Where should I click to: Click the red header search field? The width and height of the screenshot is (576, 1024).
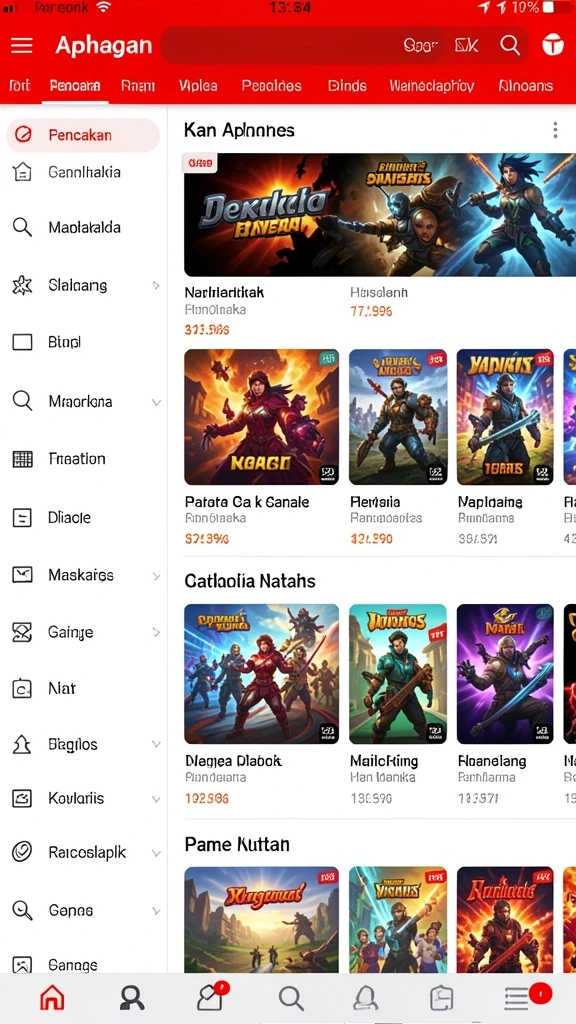click(x=302, y=45)
